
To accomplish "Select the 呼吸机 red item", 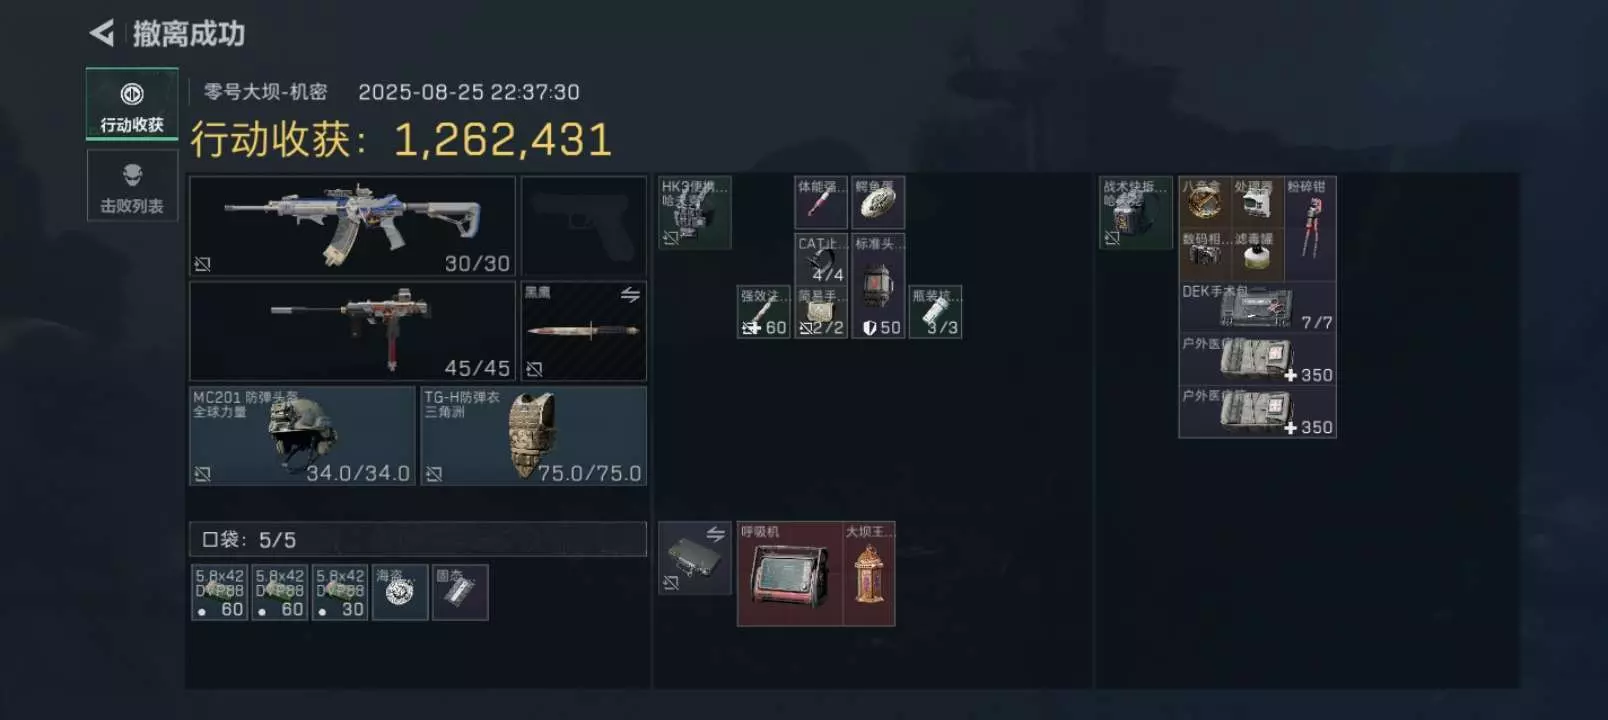I will coord(789,574).
